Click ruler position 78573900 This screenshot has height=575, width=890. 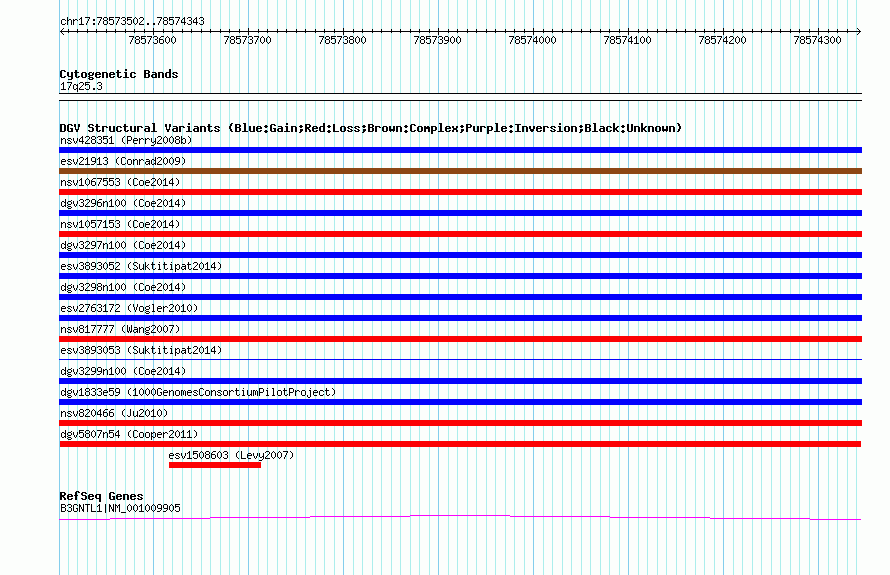(x=438, y=40)
